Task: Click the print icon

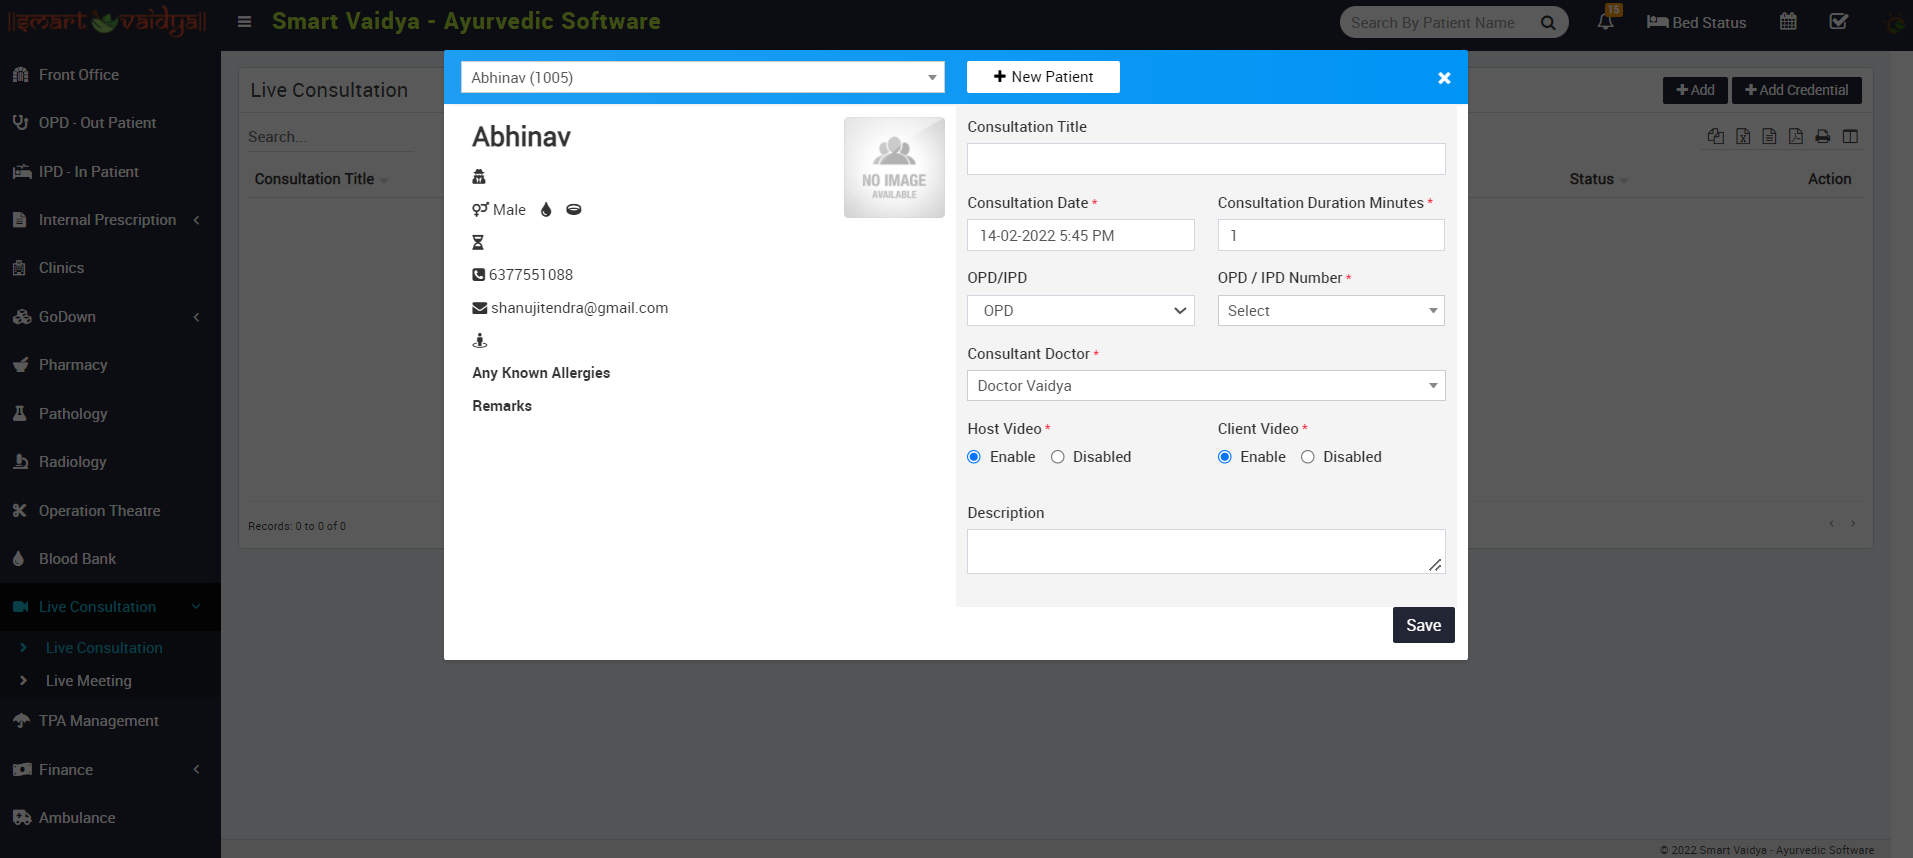Action: (x=1823, y=137)
